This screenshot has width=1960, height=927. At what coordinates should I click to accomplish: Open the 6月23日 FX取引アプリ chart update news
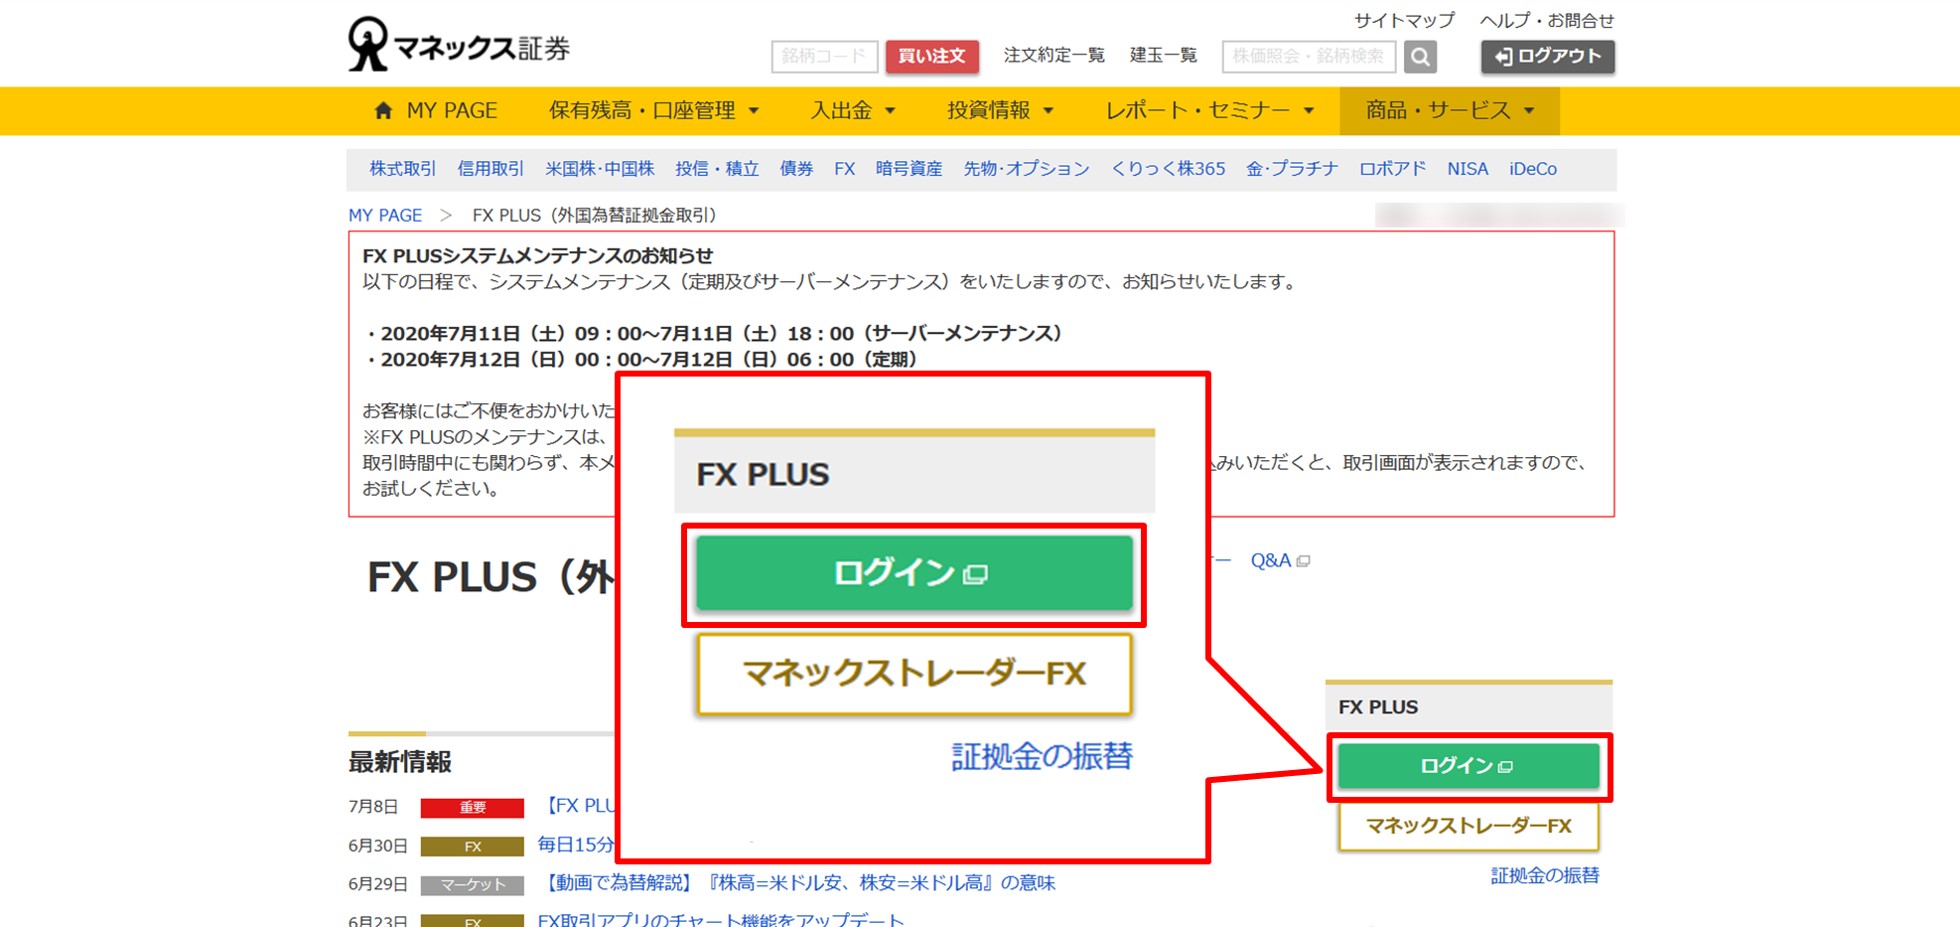721,920
